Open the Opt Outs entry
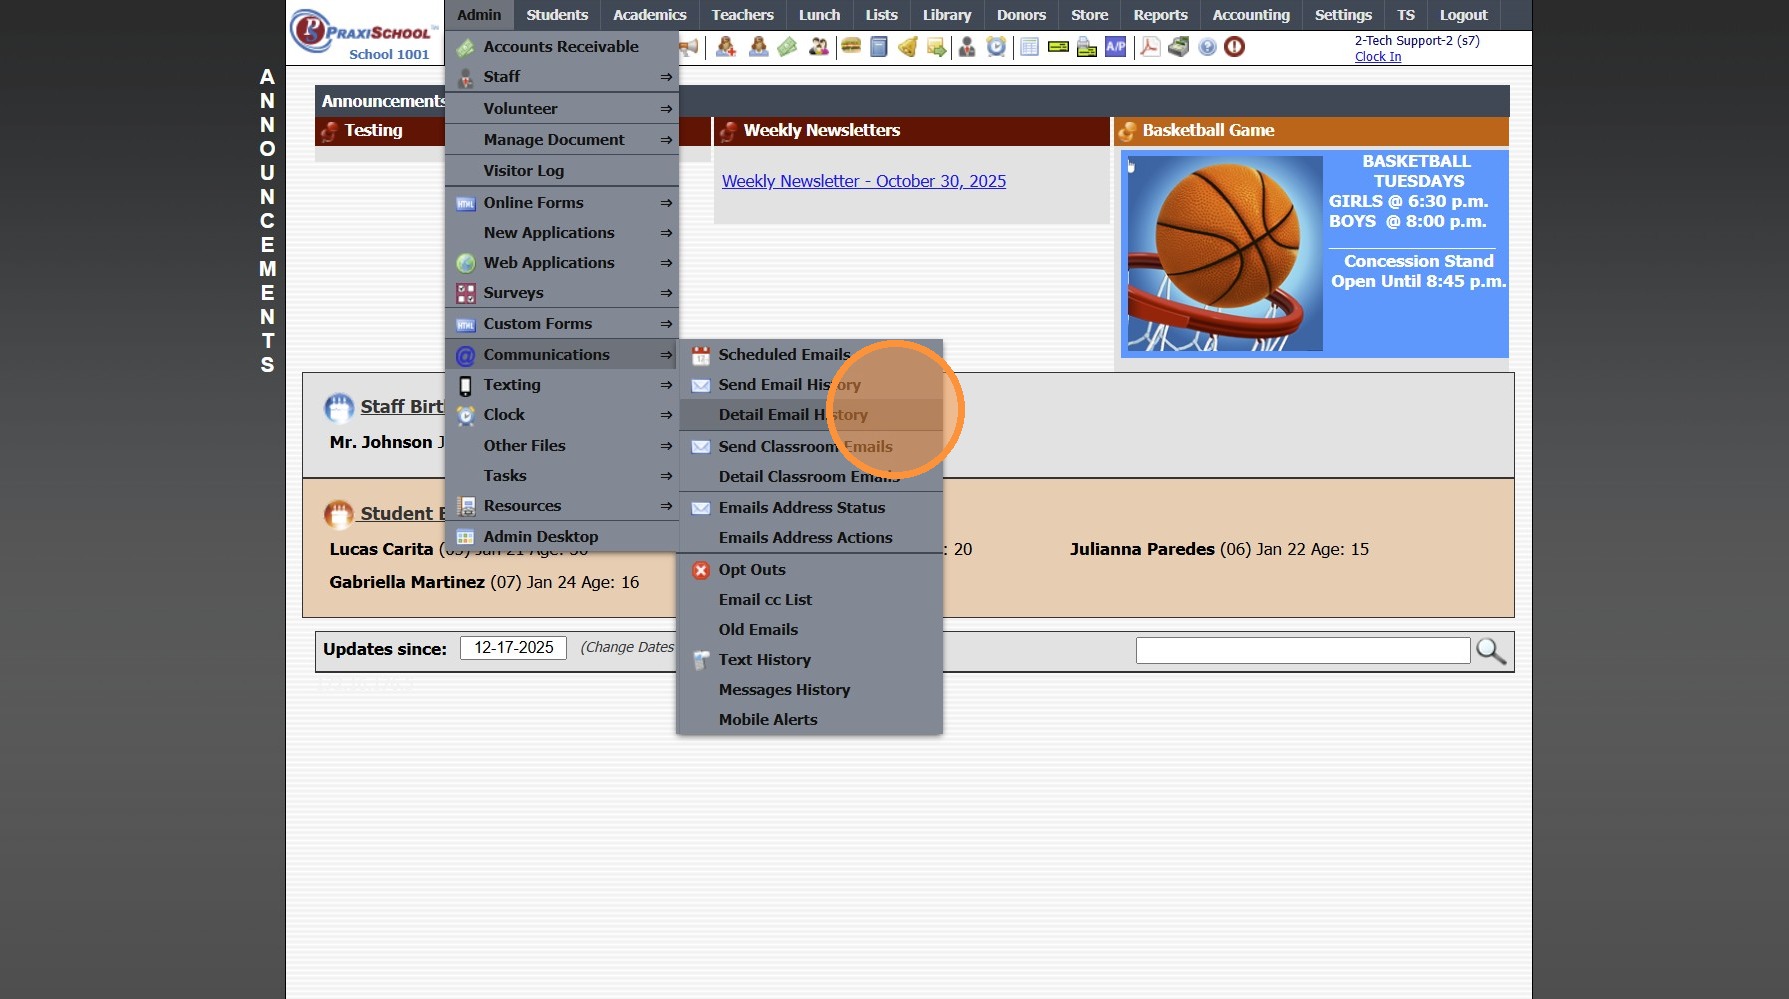Image resolution: width=1789 pixels, height=999 pixels. pos(810,570)
